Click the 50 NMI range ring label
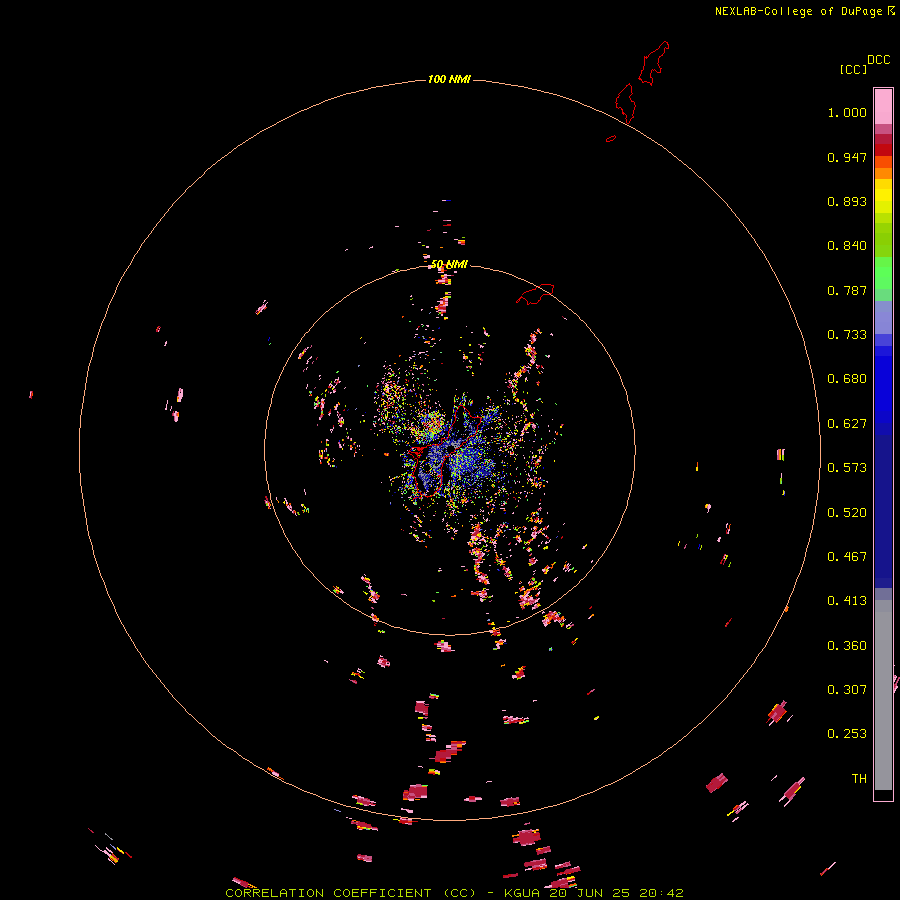This screenshot has width=900, height=900. (449, 265)
